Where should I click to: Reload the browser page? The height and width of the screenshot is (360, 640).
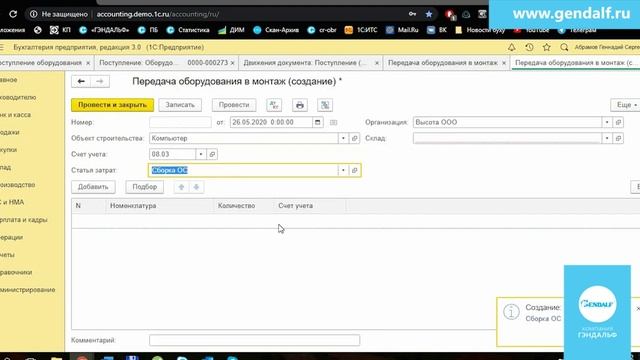[x=13, y=14]
